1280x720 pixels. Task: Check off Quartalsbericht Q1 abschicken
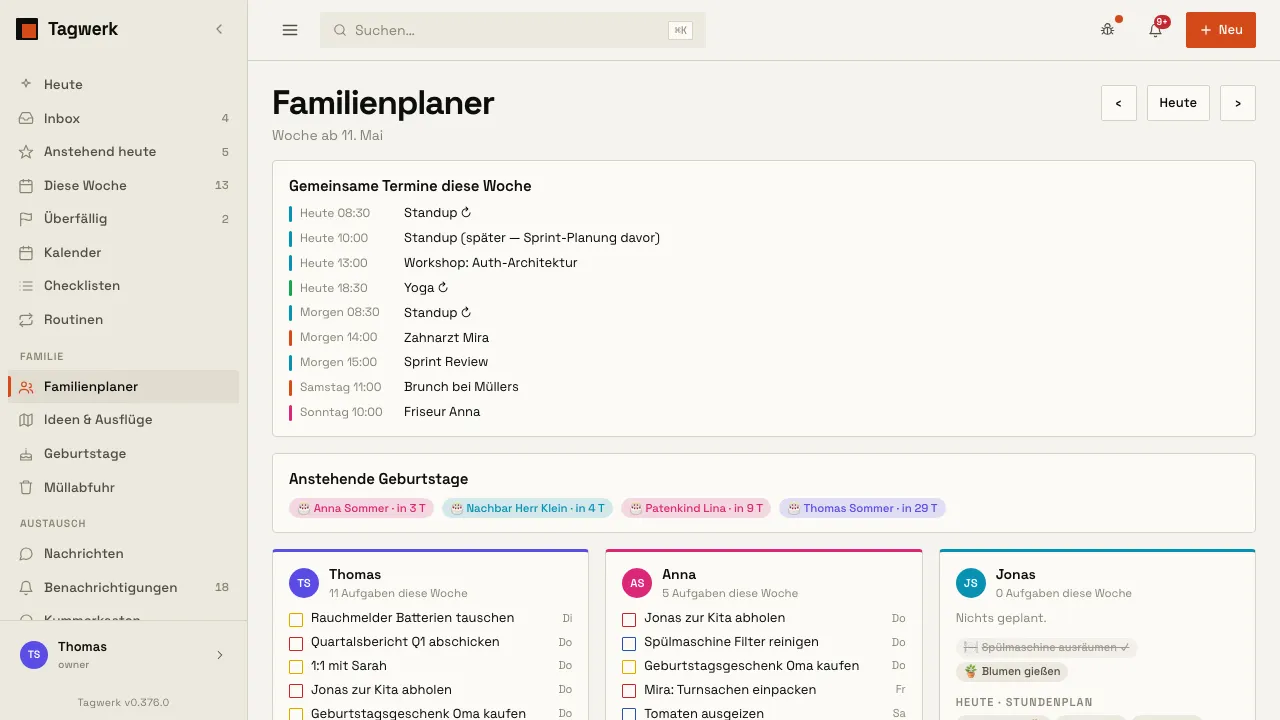(x=296, y=643)
